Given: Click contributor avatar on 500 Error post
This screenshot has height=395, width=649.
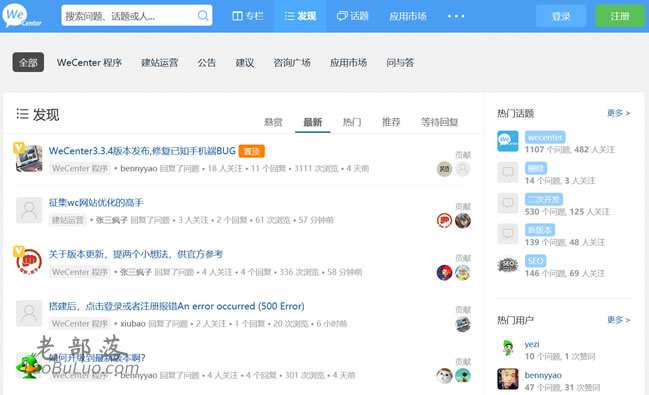Looking at the screenshot, I should click(463, 324).
